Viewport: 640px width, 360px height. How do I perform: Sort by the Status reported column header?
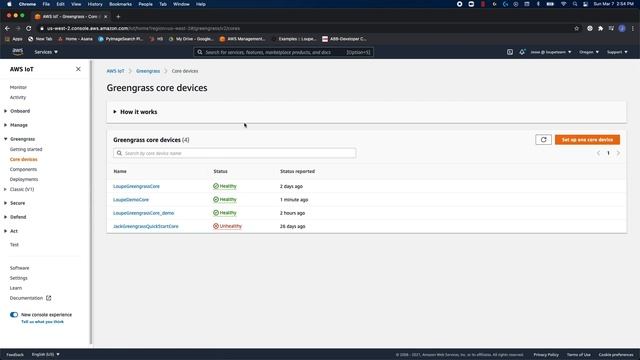tap(297, 171)
